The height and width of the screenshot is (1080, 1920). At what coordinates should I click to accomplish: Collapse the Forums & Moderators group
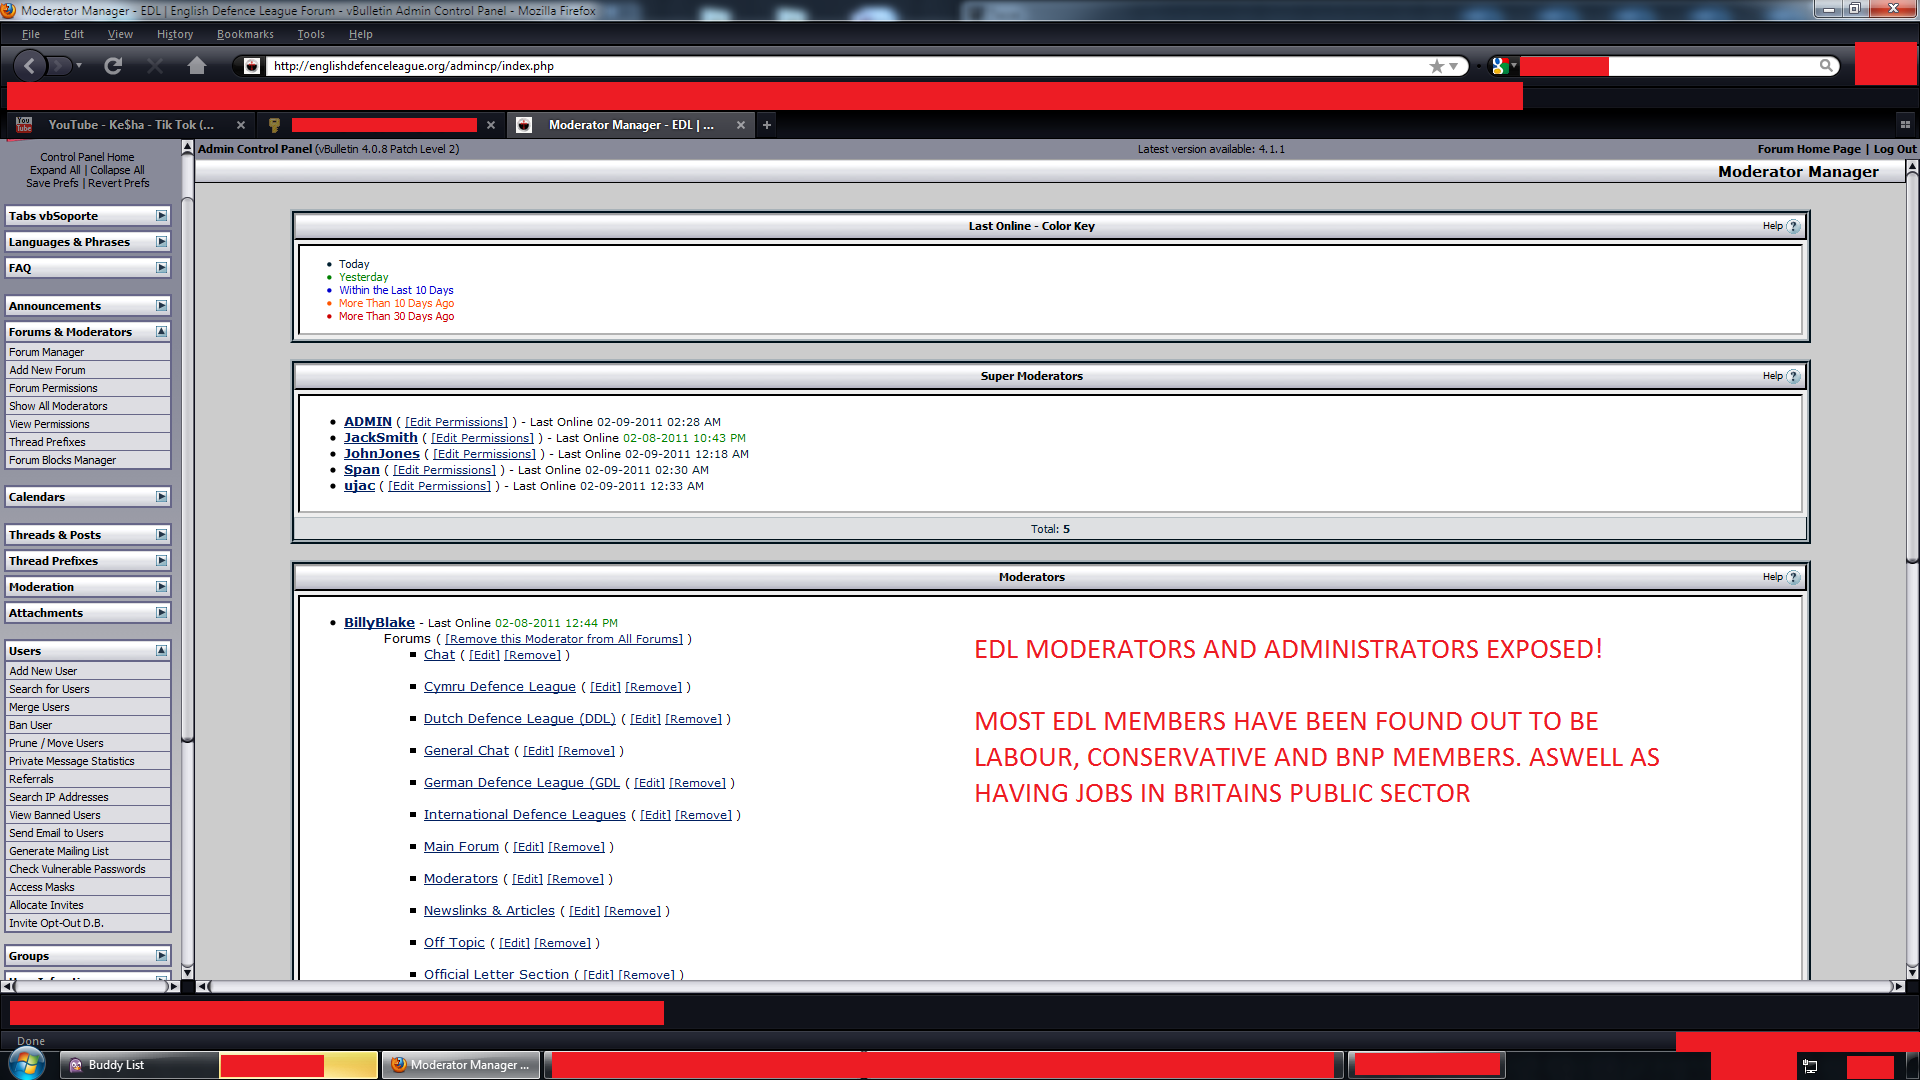click(x=161, y=332)
